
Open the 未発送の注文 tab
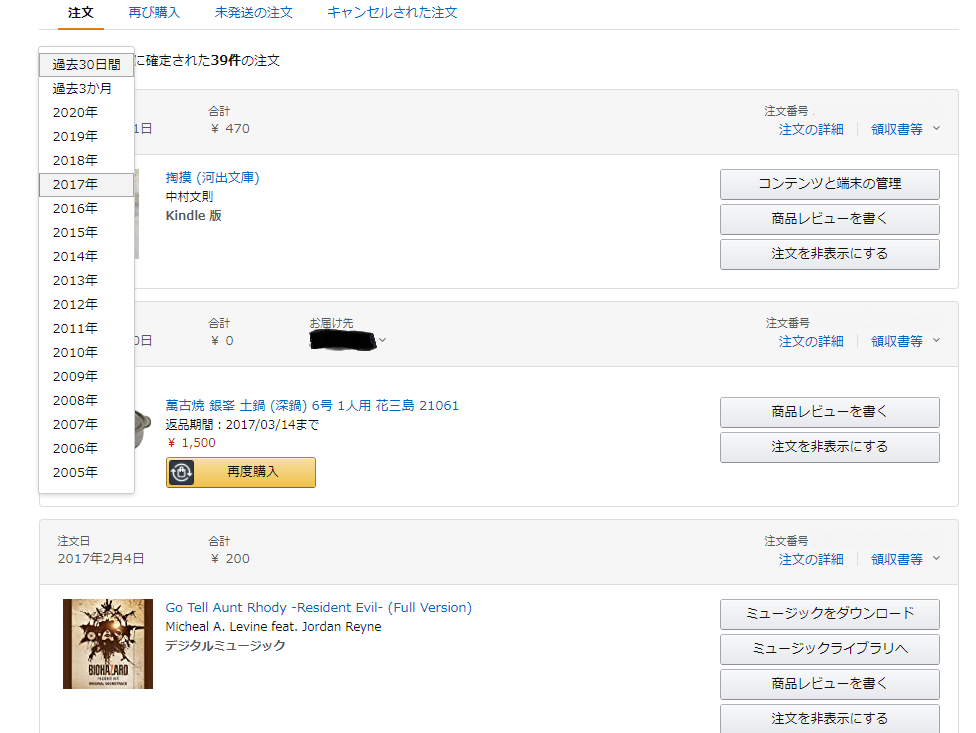[x=253, y=12]
